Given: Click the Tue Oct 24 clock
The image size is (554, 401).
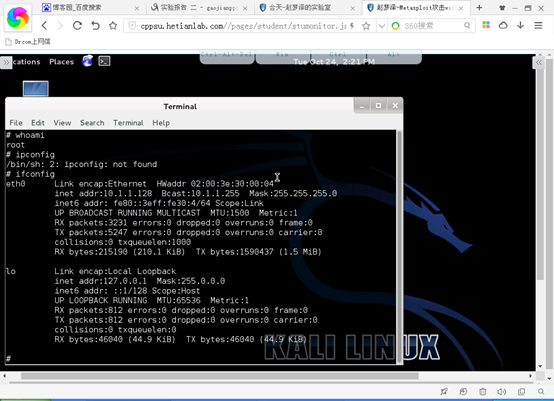Looking at the screenshot, I should pos(334,62).
